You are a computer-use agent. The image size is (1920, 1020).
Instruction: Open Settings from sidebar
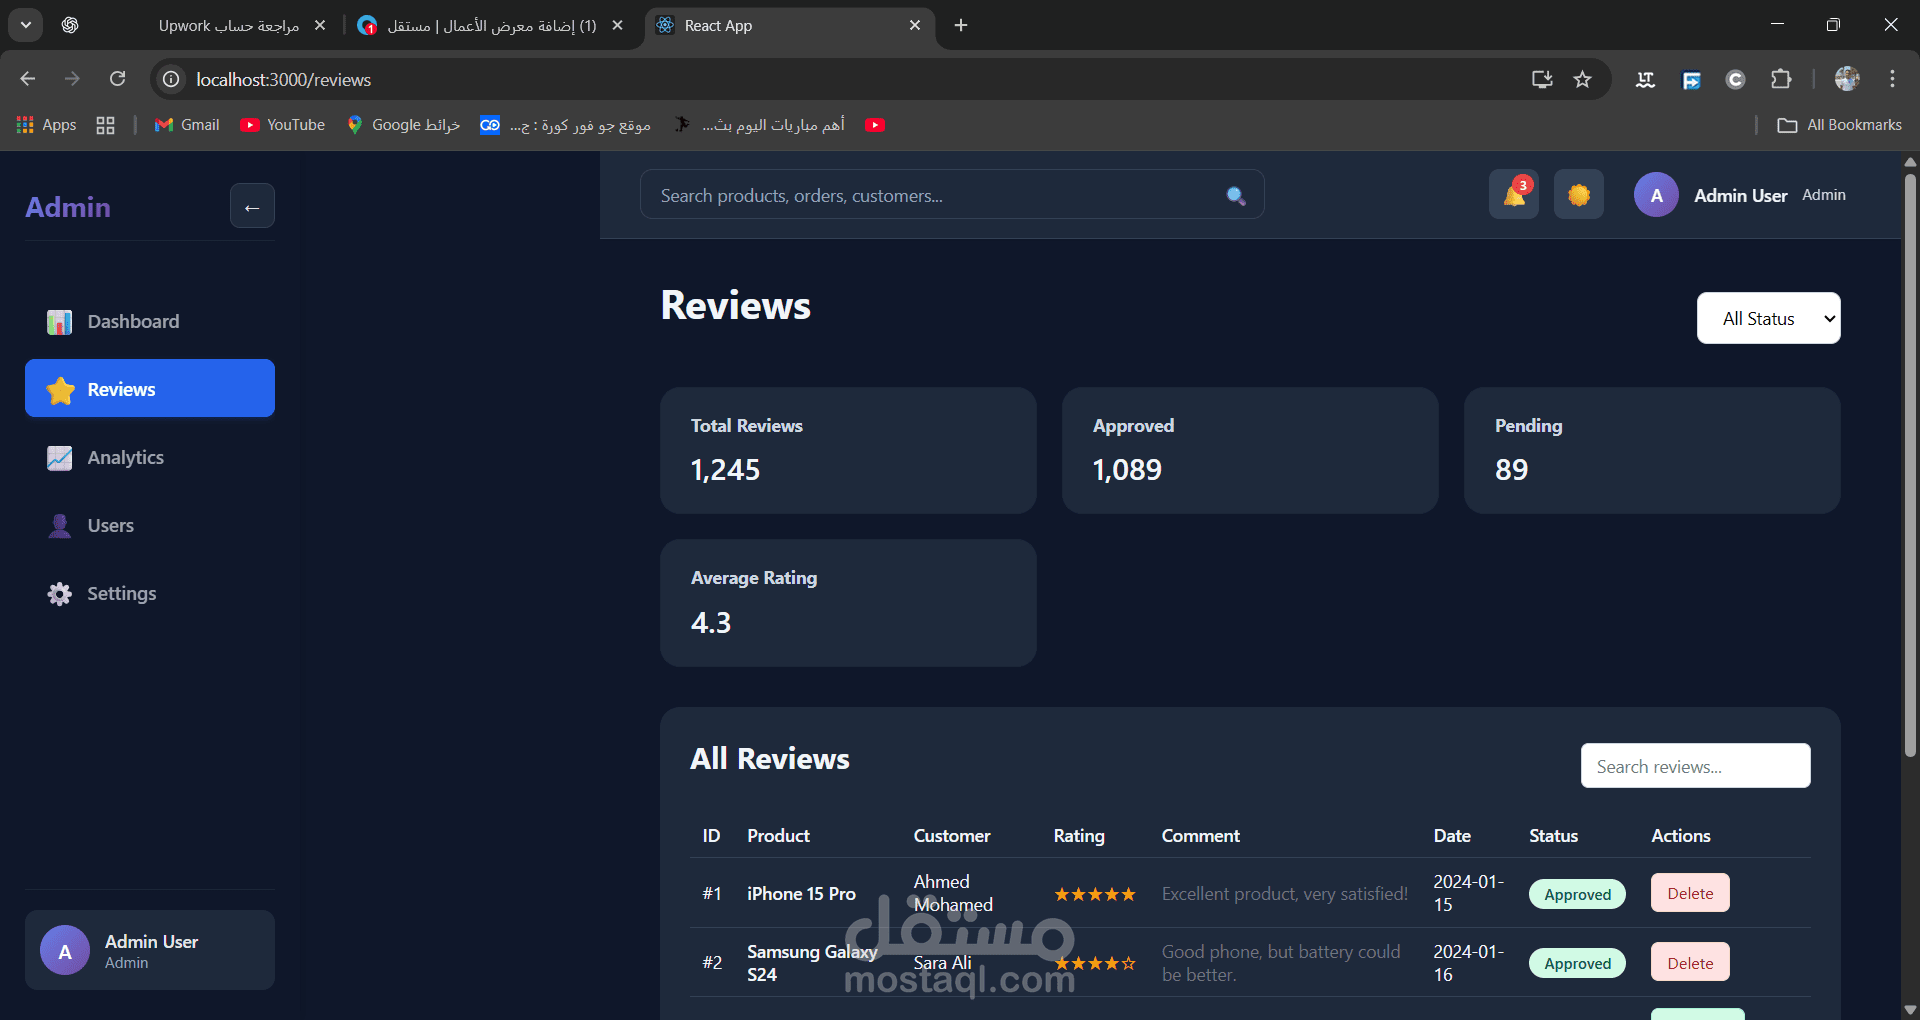(150, 594)
